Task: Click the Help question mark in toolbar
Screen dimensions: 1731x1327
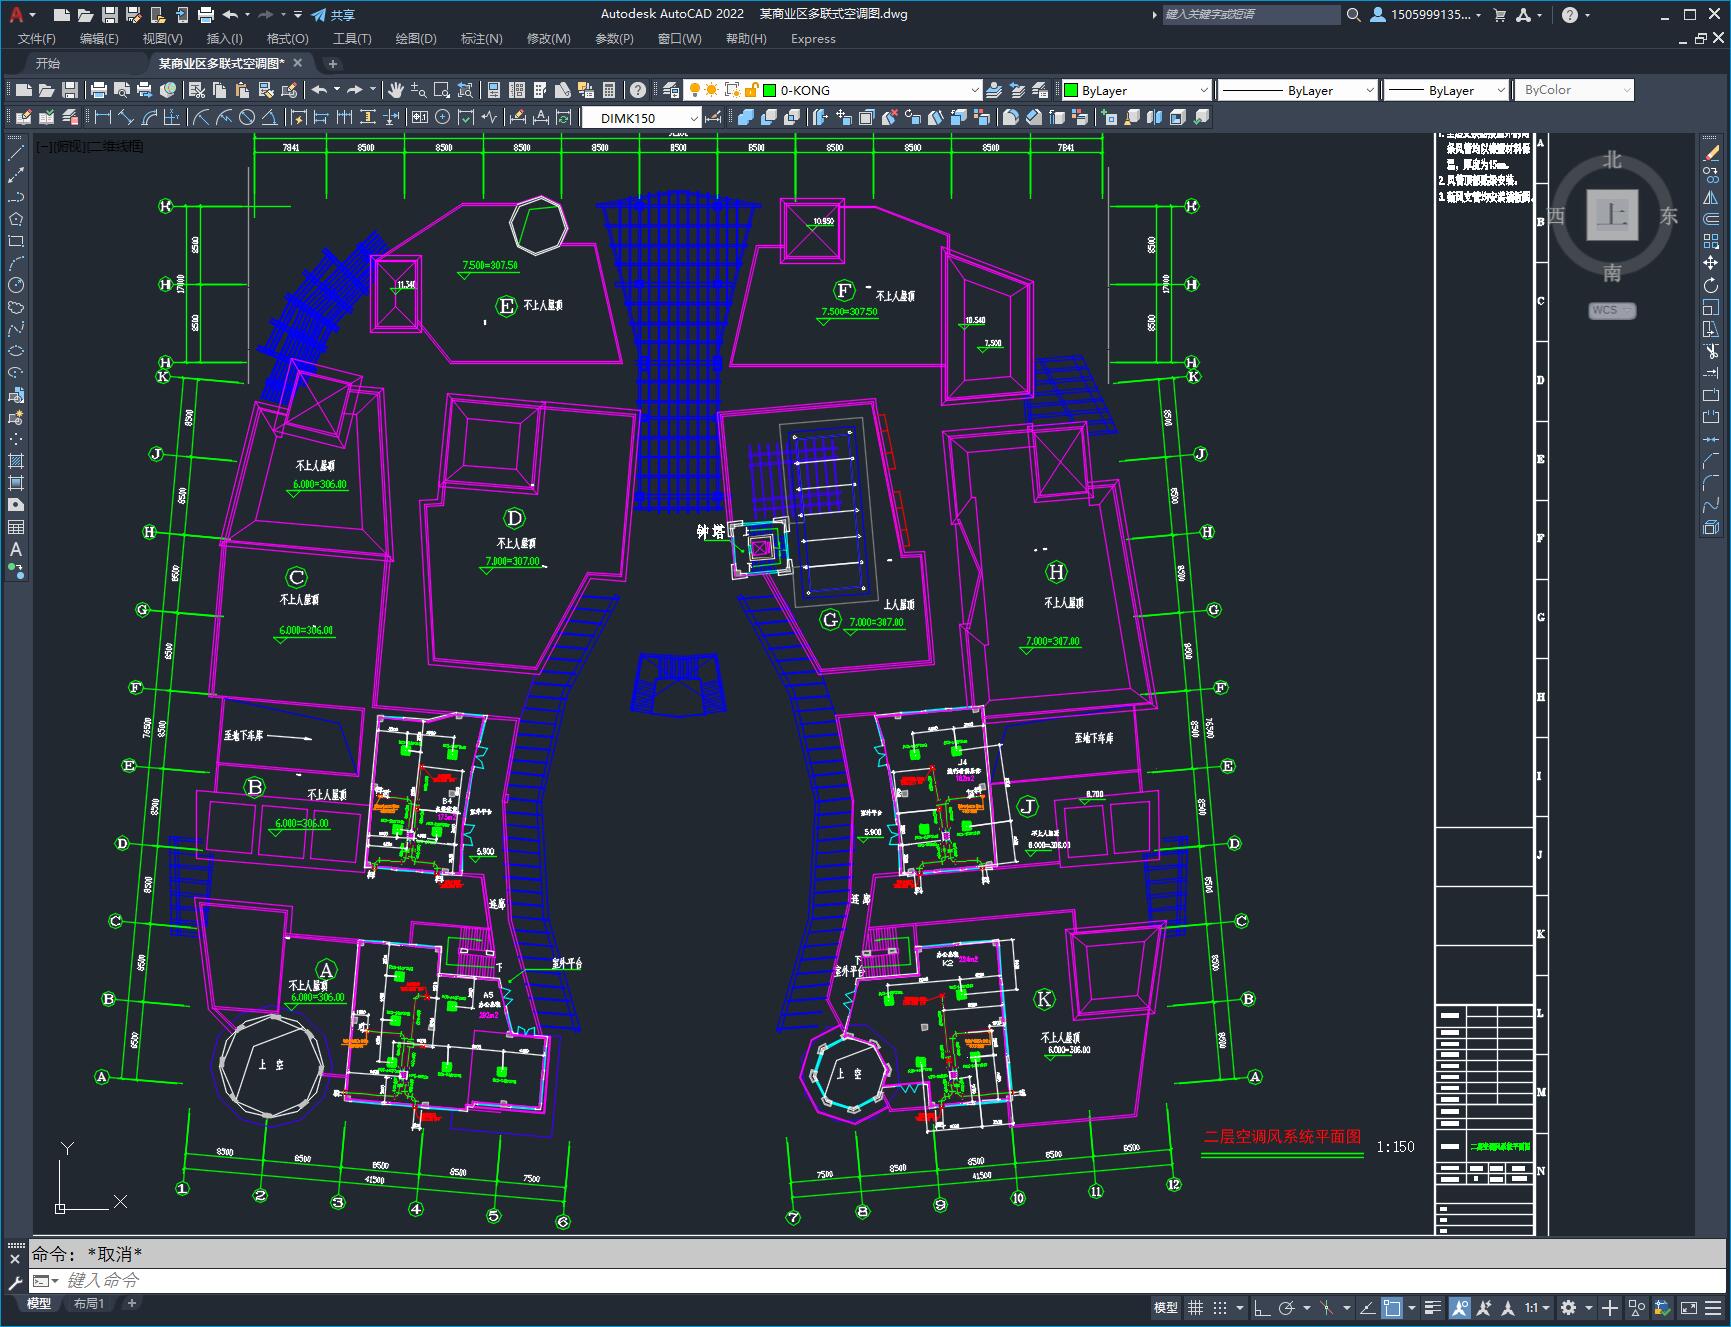Action: coord(638,90)
